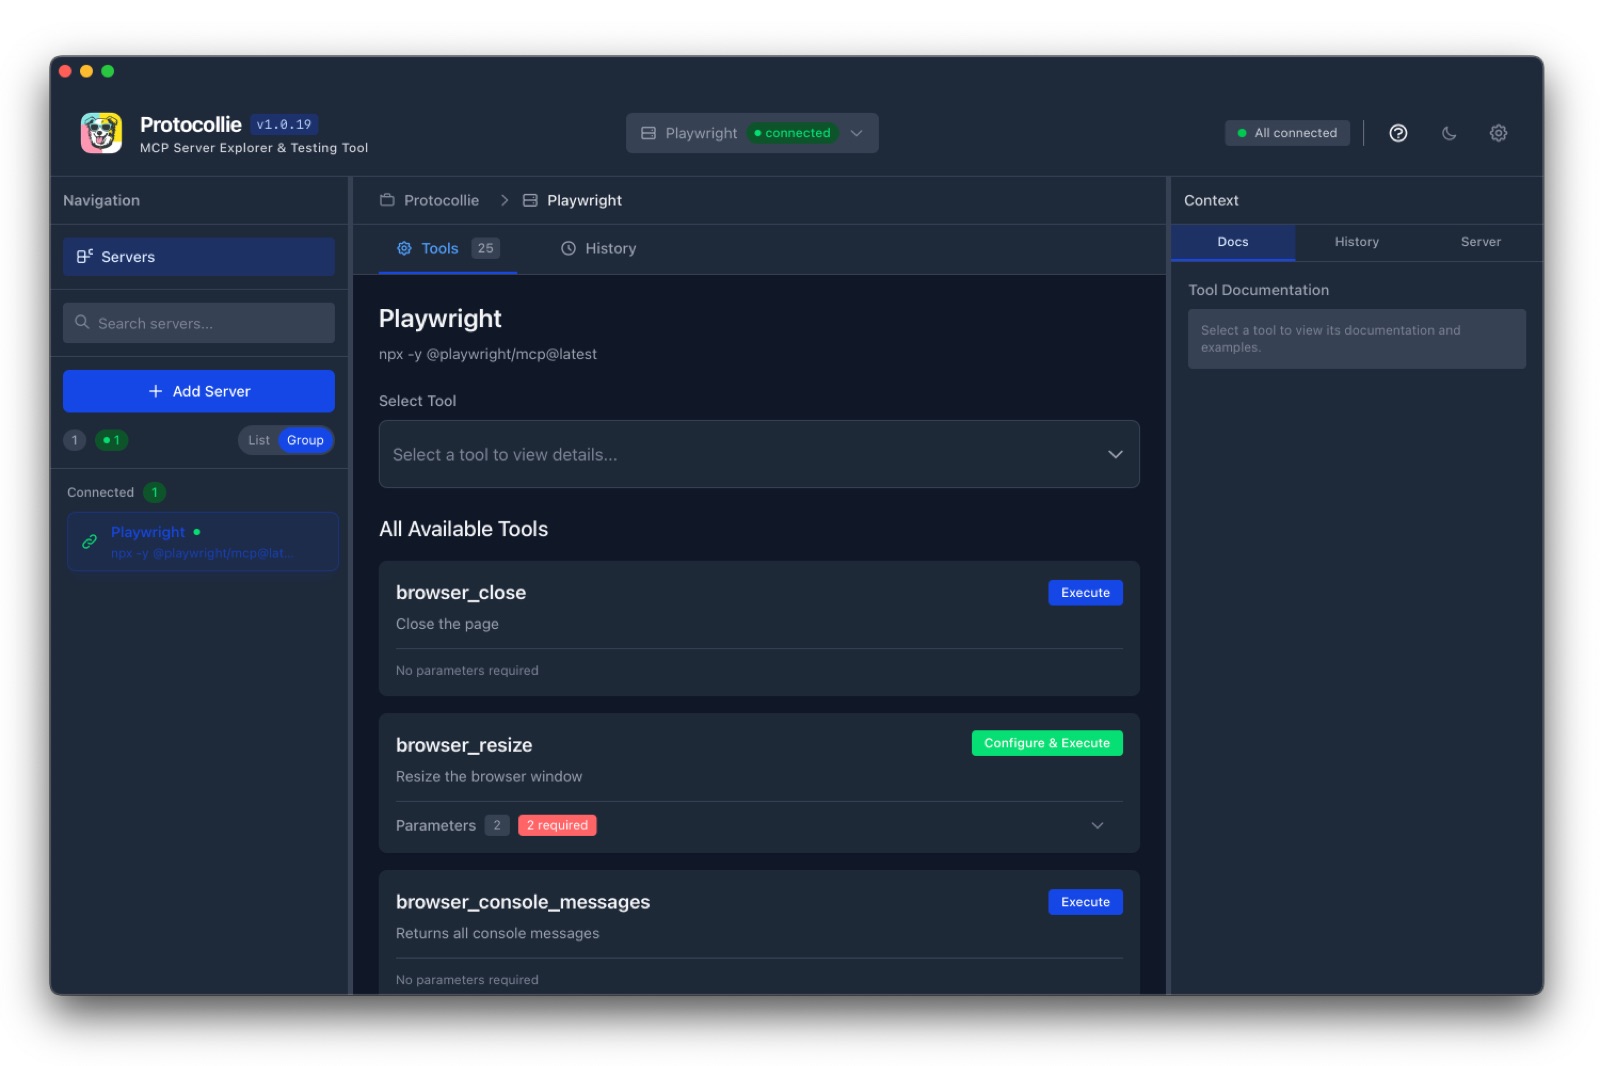Execute the browser_close tool
The height and width of the screenshot is (1066, 1600).
click(1085, 593)
